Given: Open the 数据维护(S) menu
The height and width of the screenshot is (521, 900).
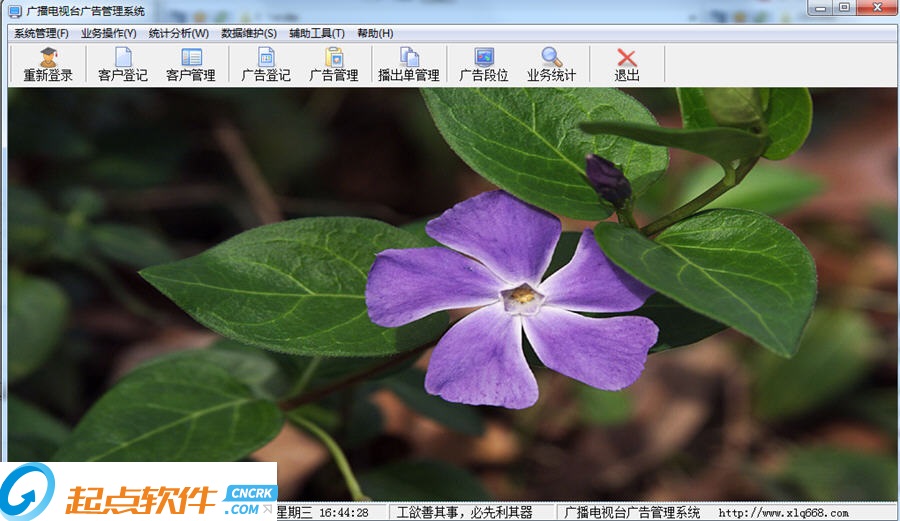Looking at the screenshot, I should (x=249, y=33).
